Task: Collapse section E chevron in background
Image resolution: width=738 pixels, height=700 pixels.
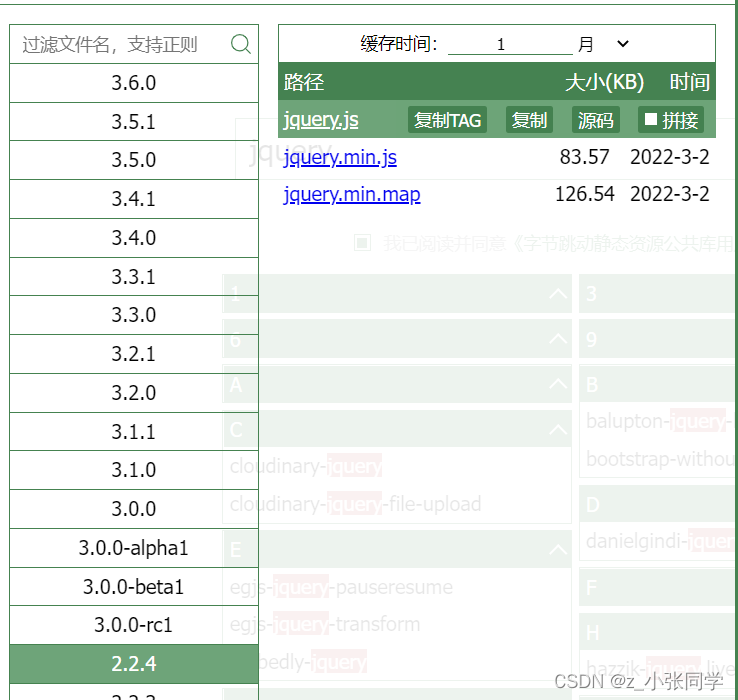Action: click(x=558, y=549)
